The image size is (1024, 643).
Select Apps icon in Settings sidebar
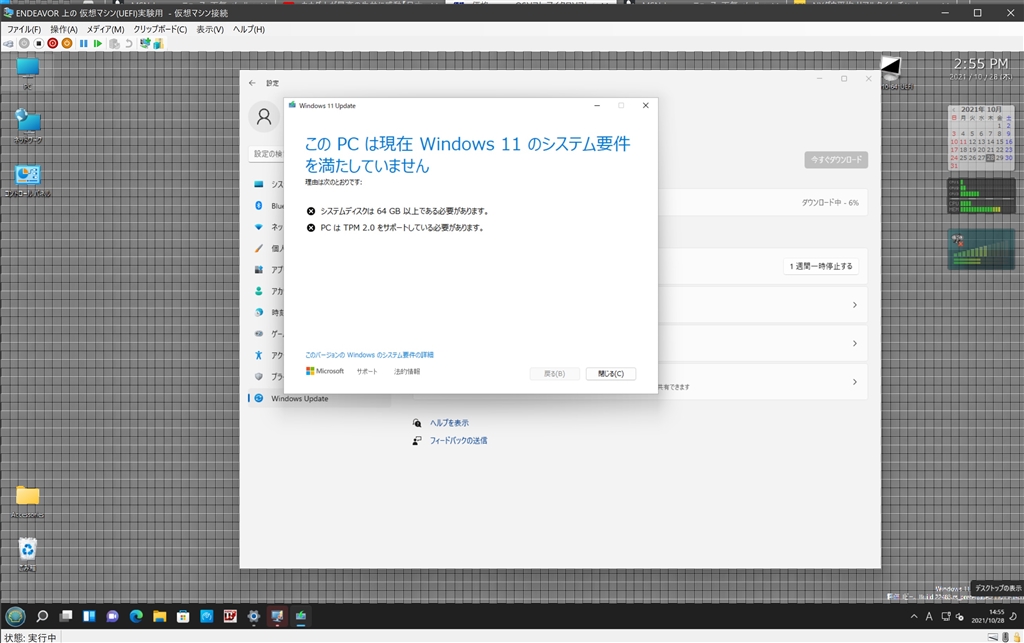click(259, 270)
